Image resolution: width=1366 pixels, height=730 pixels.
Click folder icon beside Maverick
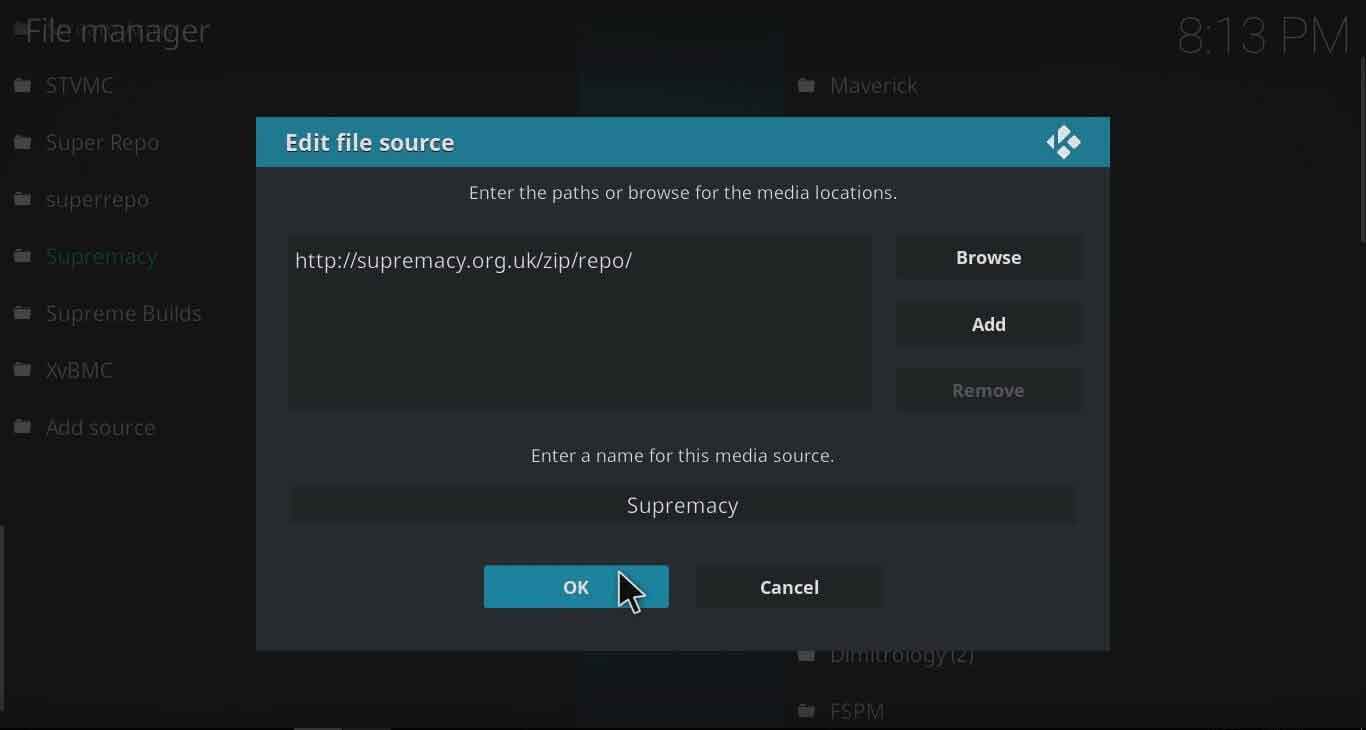pyautogui.click(x=806, y=86)
